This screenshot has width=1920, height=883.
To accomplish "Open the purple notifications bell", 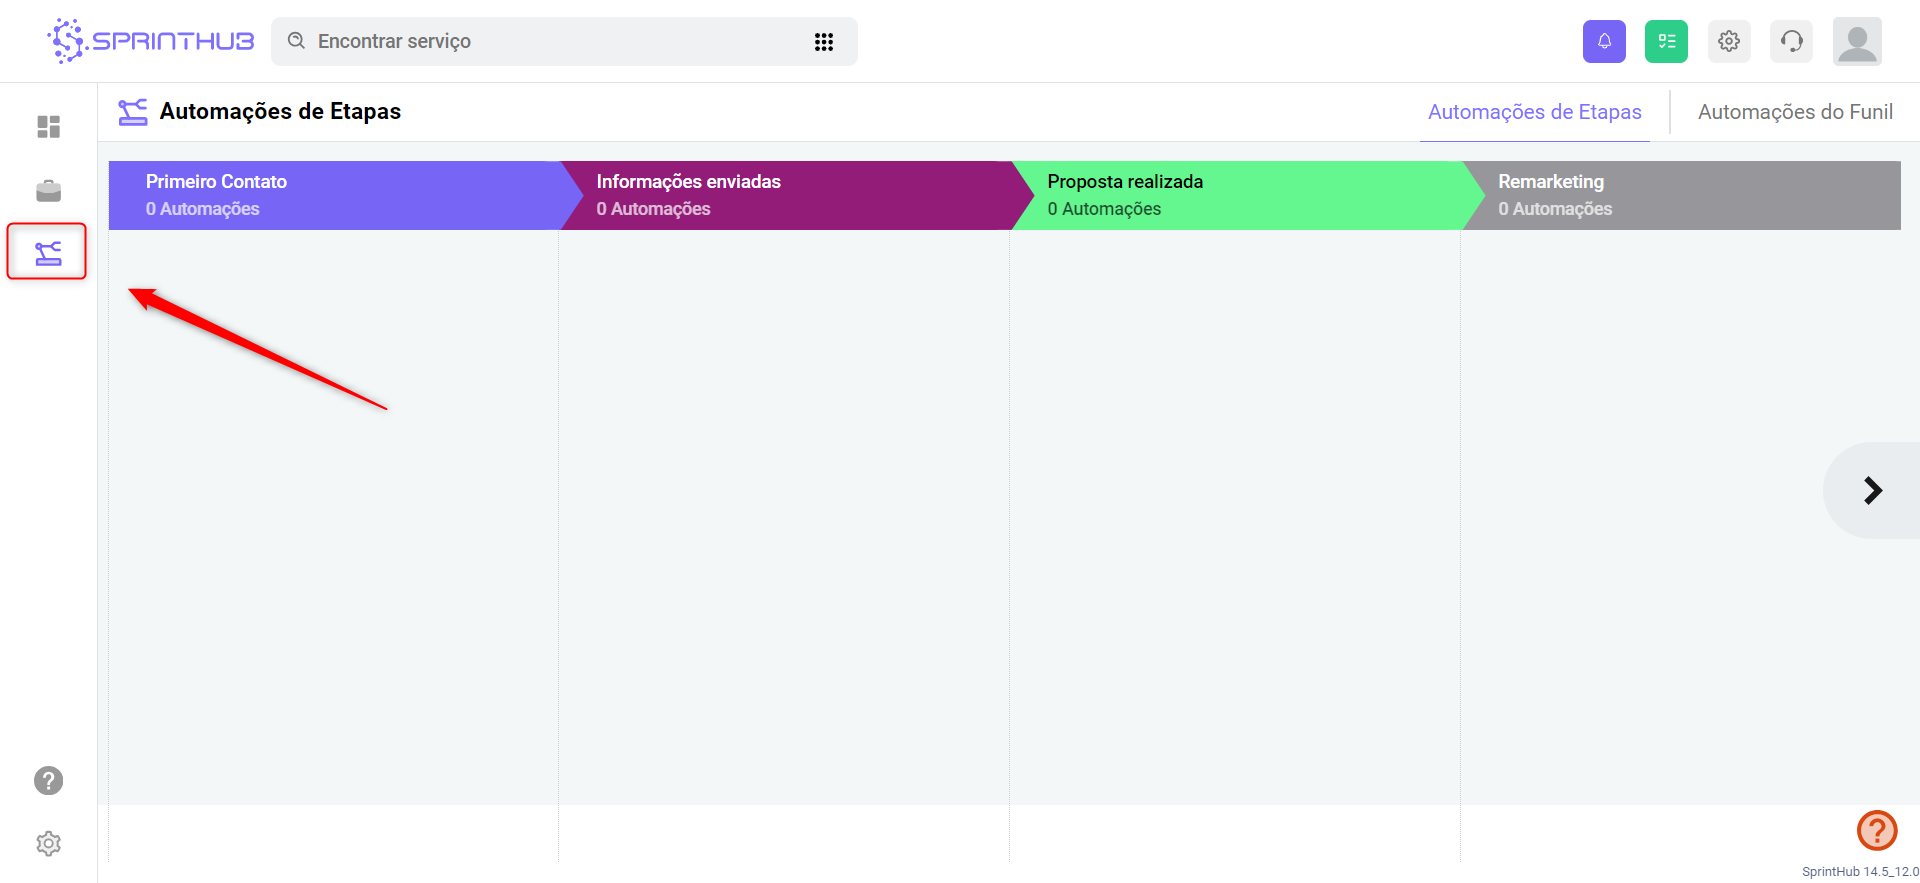I will tap(1604, 42).
